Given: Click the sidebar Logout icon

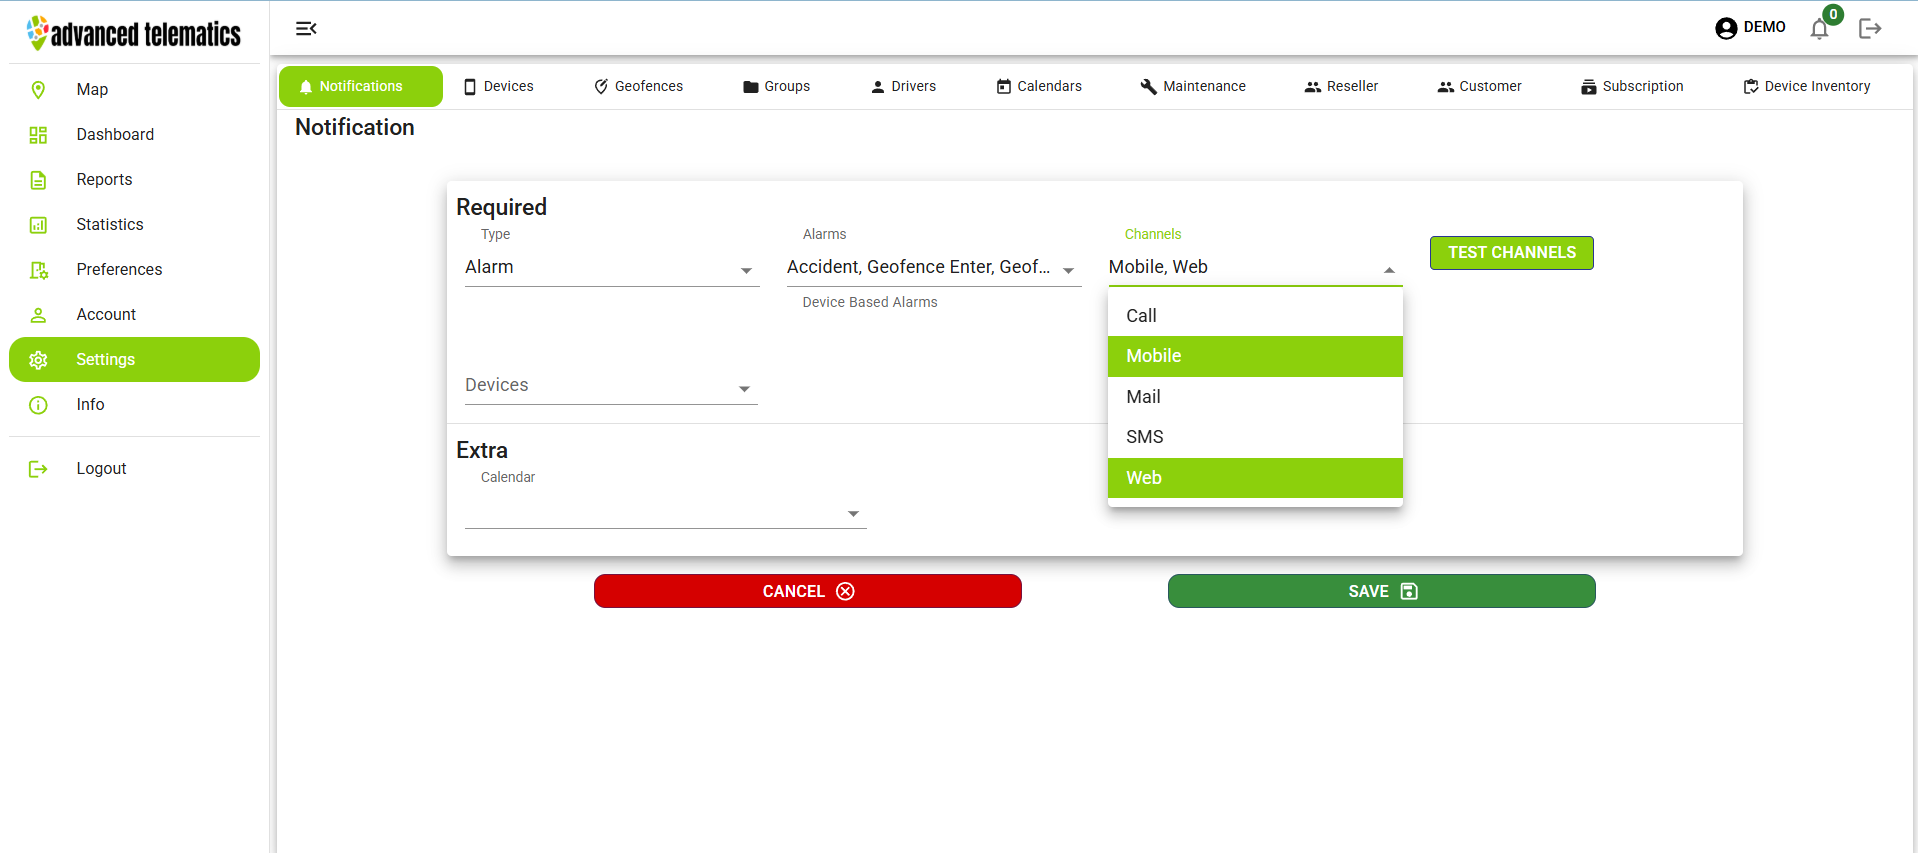Looking at the screenshot, I should [x=38, y=469].
